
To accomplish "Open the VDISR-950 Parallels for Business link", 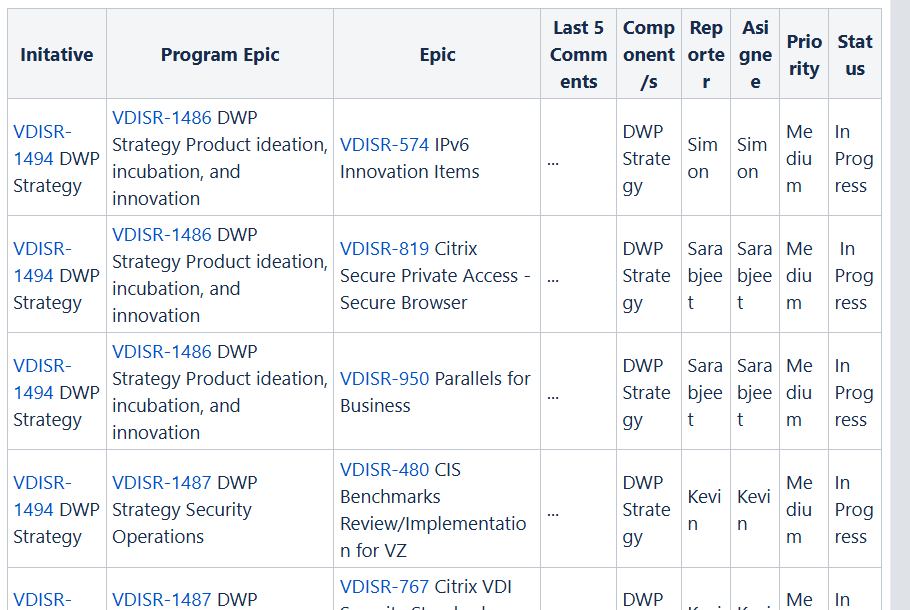I will click(x=384, y=379).
